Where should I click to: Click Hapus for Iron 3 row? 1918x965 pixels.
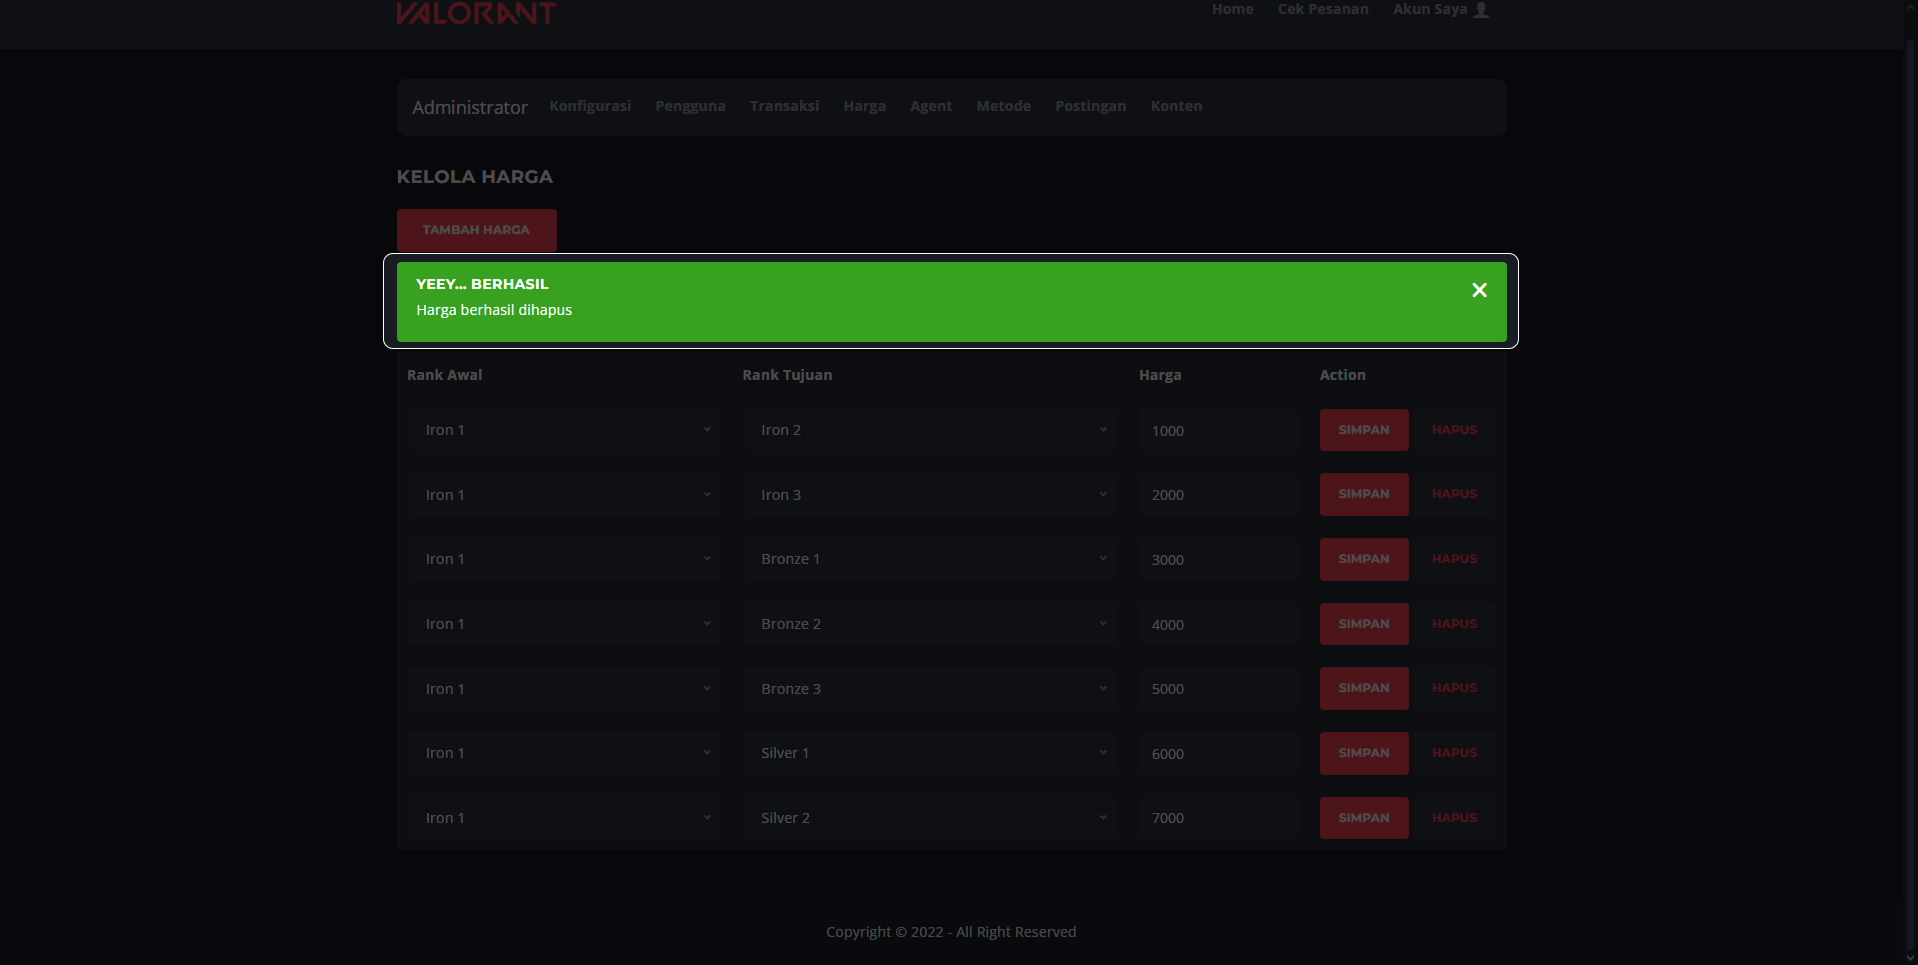[1454, 495]
